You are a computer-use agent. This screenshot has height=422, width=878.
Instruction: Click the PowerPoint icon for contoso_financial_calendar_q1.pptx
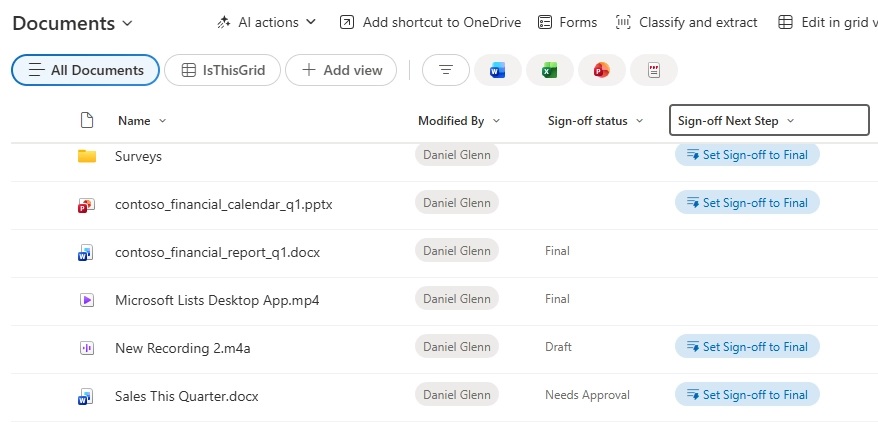(86, 205)
